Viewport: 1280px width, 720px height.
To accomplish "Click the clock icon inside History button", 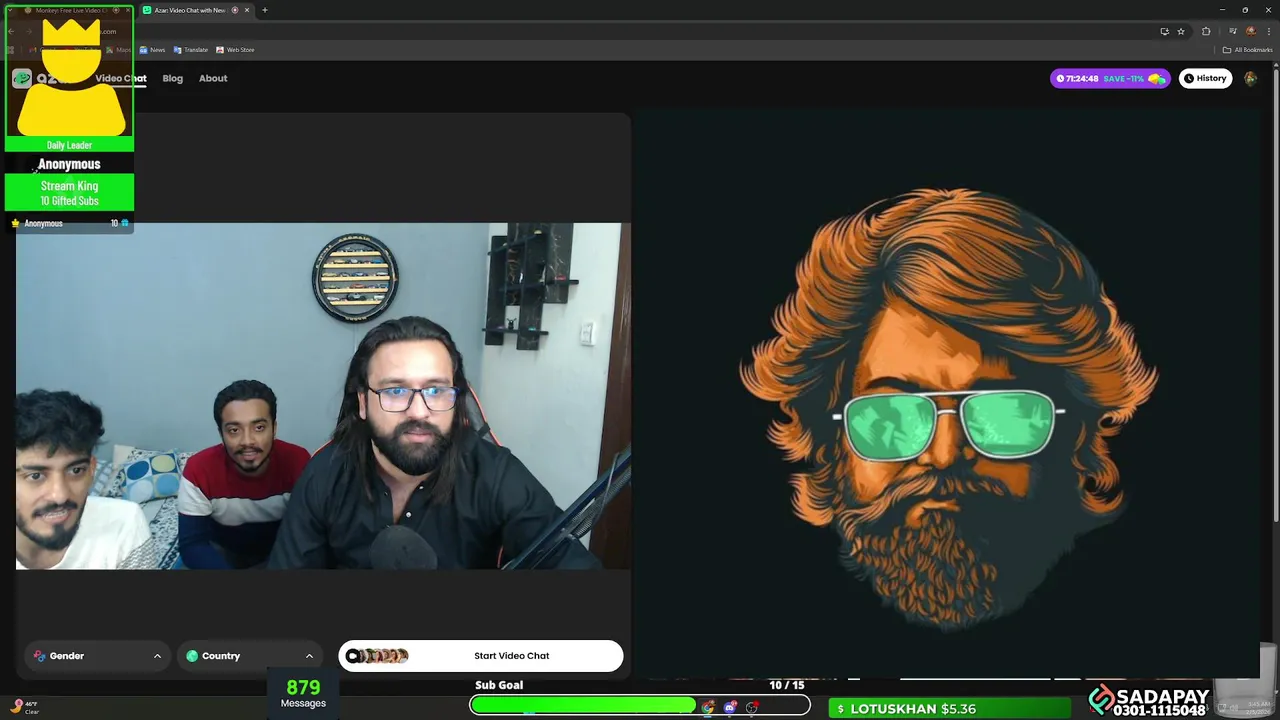I will pyautogui.click(x=1189, y=78).
